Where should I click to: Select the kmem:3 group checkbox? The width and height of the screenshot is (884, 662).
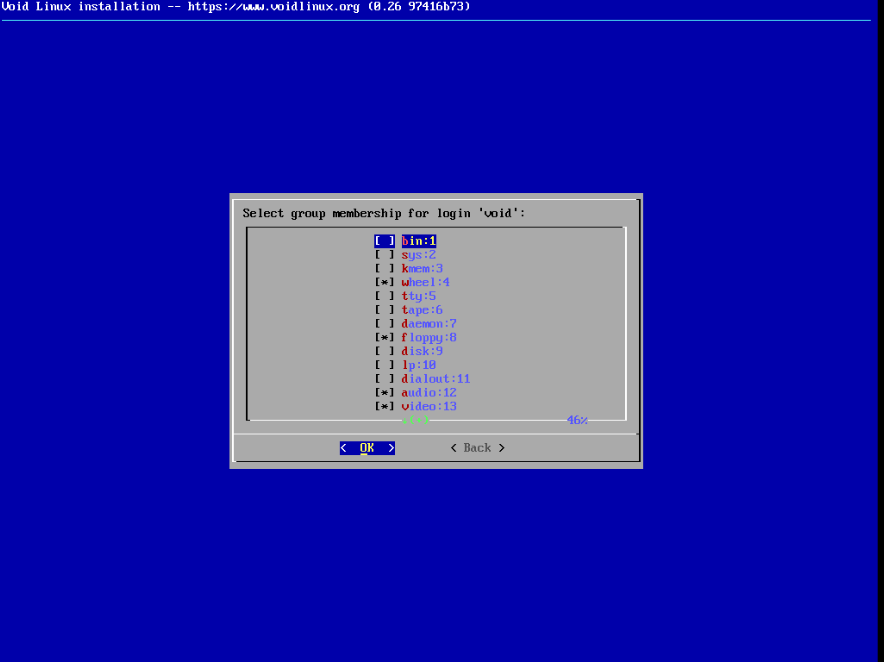point(384,268)
